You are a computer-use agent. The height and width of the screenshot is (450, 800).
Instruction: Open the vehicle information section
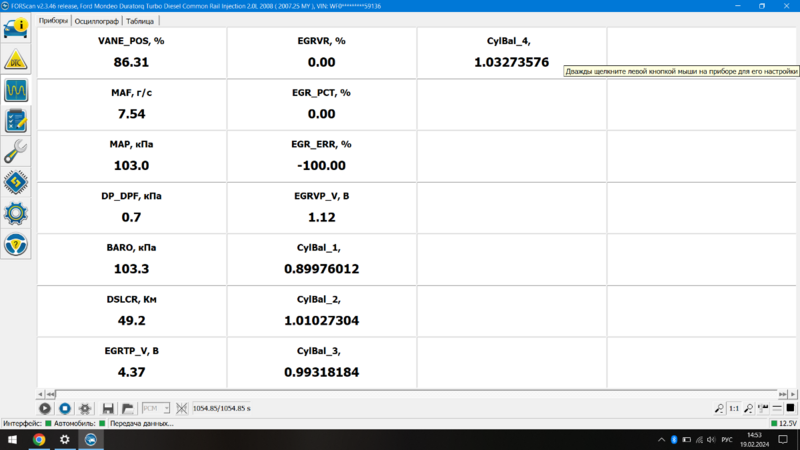16,29
